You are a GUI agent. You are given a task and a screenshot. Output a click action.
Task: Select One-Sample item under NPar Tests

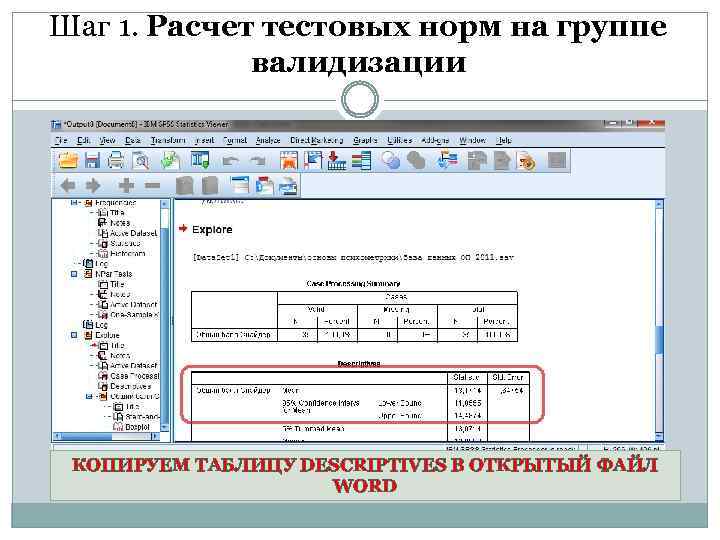coord(135,315)
